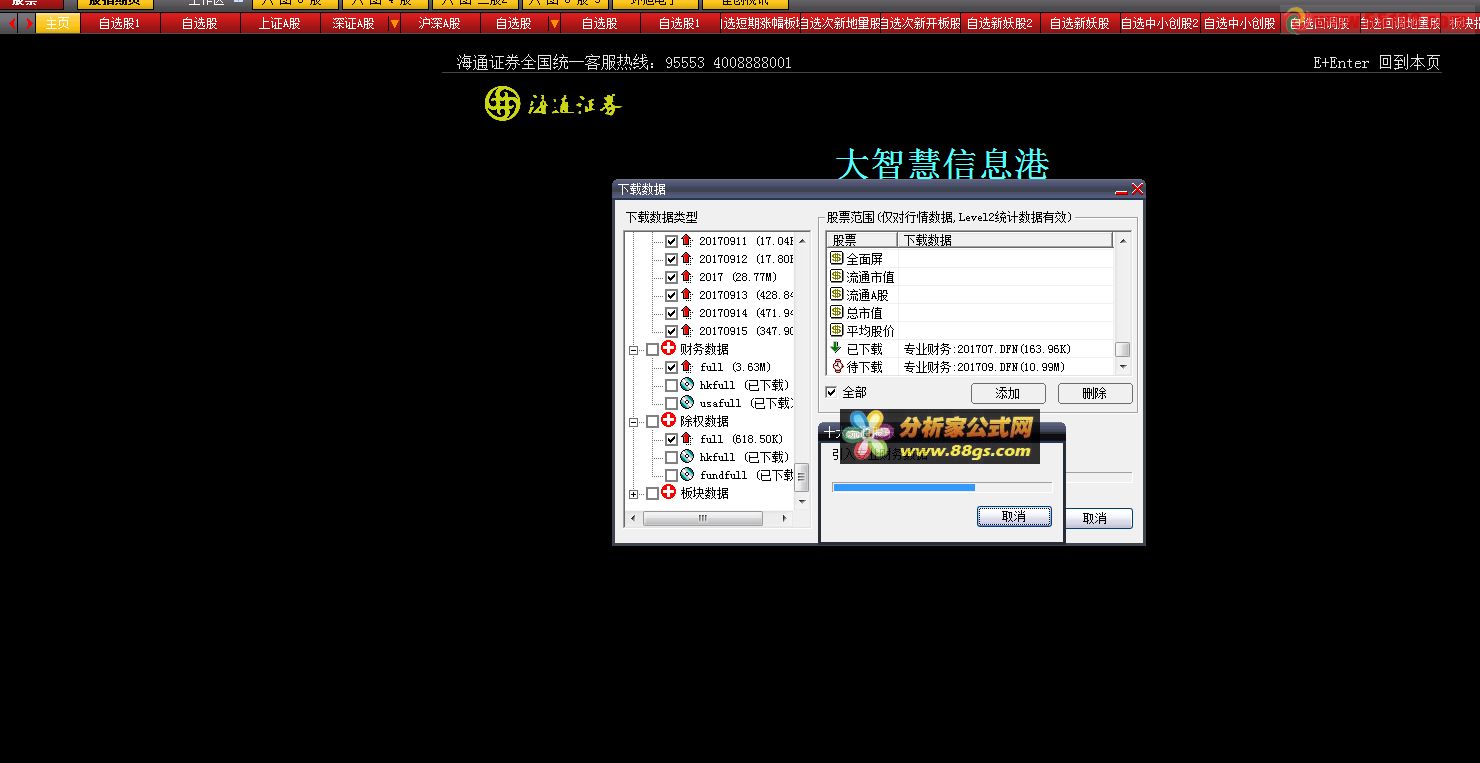Click data type tree scroll-down arrow
Image resolution: width=1480 pixels, height=763 pixels.
point(802,501)
